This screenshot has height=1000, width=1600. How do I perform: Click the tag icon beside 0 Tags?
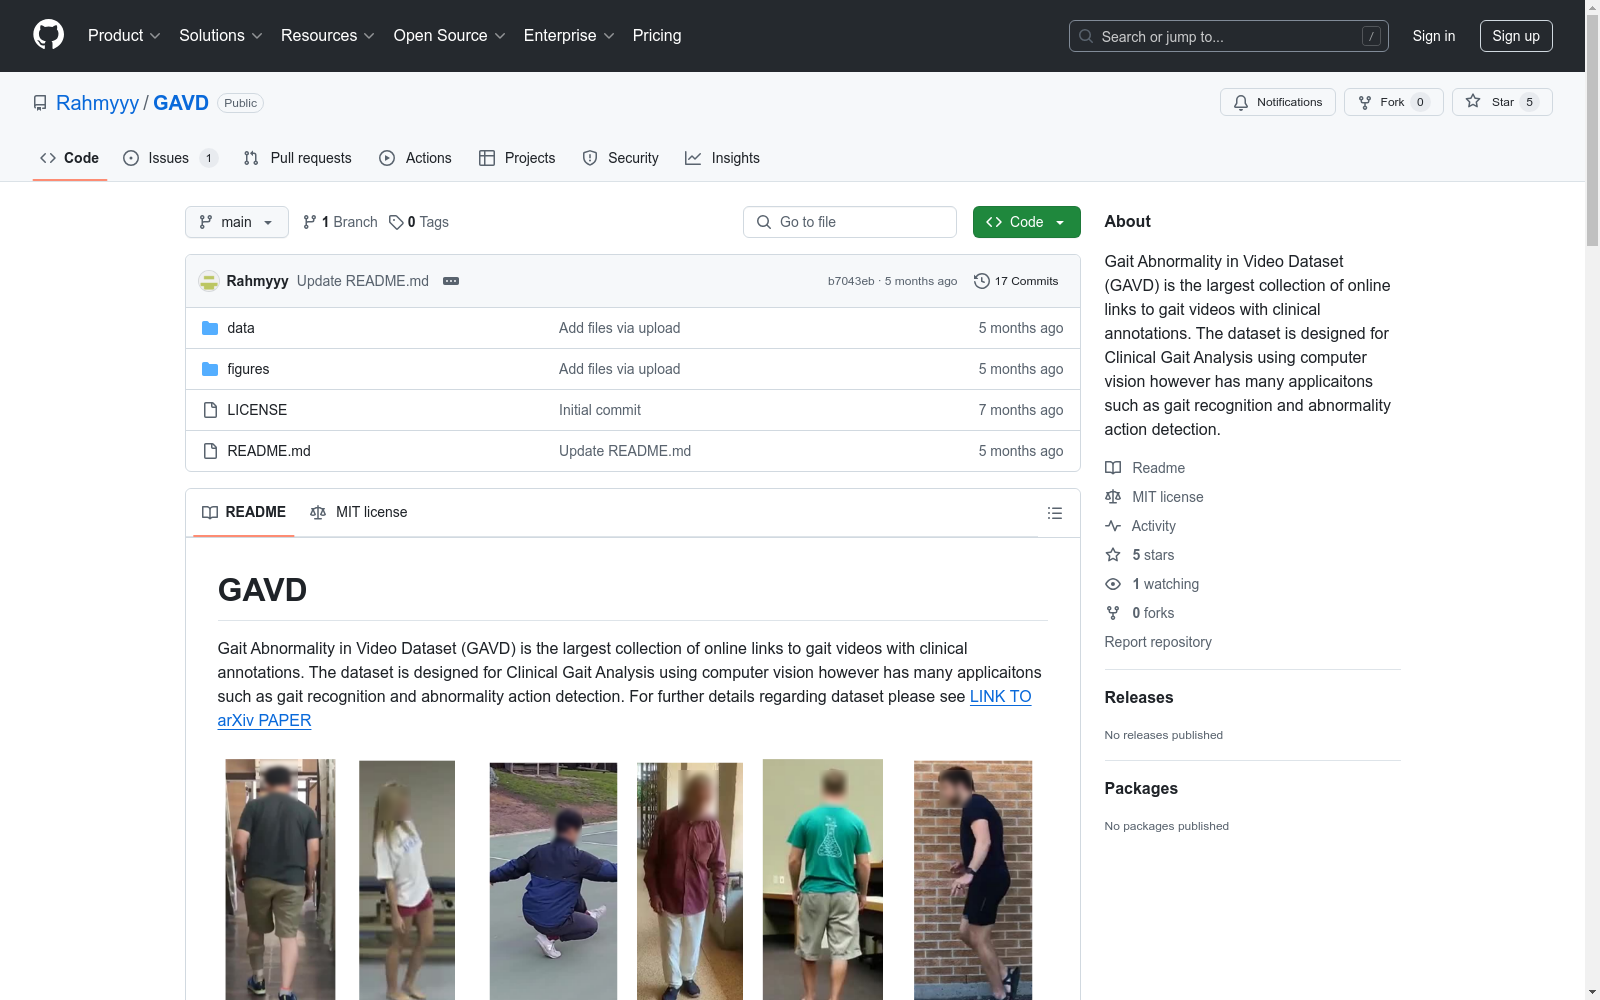396,222
